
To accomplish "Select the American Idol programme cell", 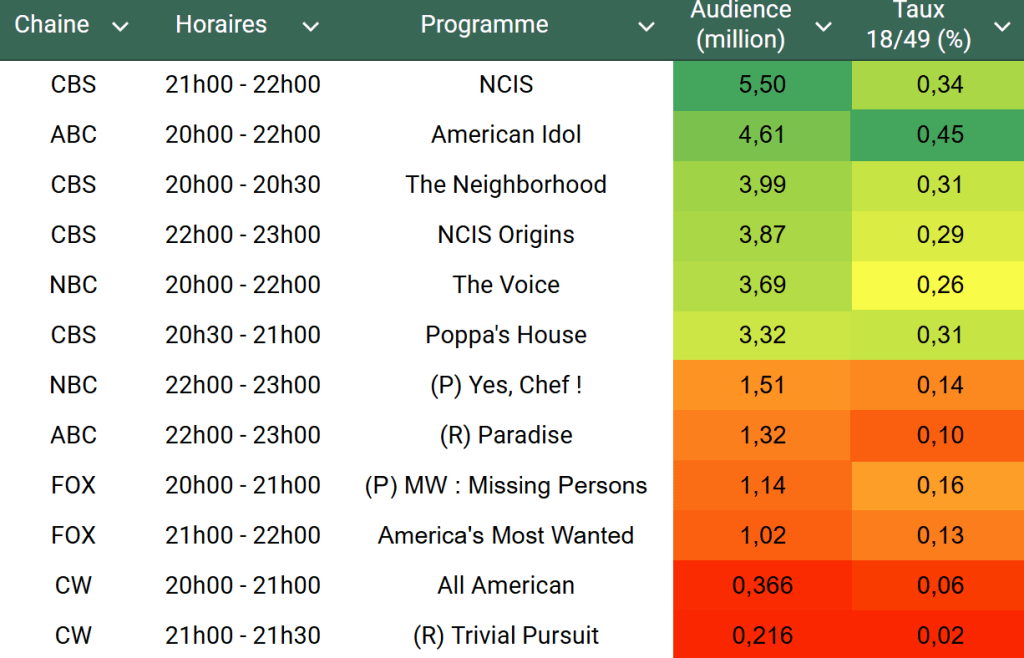I will 506,135.
